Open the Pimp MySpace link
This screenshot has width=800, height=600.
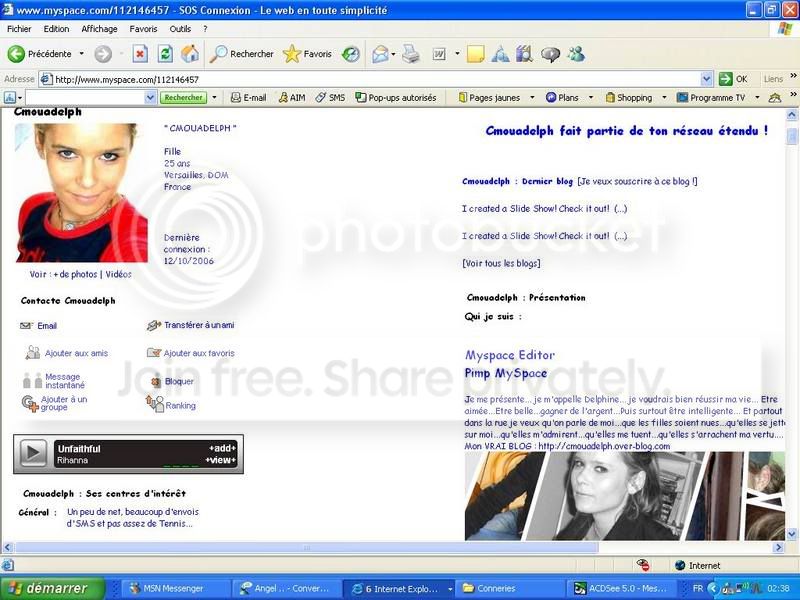tap(506, 373)
